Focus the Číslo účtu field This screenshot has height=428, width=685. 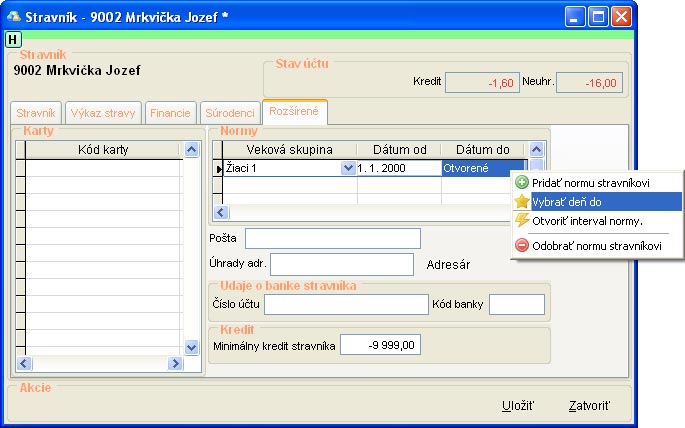[x=346, y=304]
